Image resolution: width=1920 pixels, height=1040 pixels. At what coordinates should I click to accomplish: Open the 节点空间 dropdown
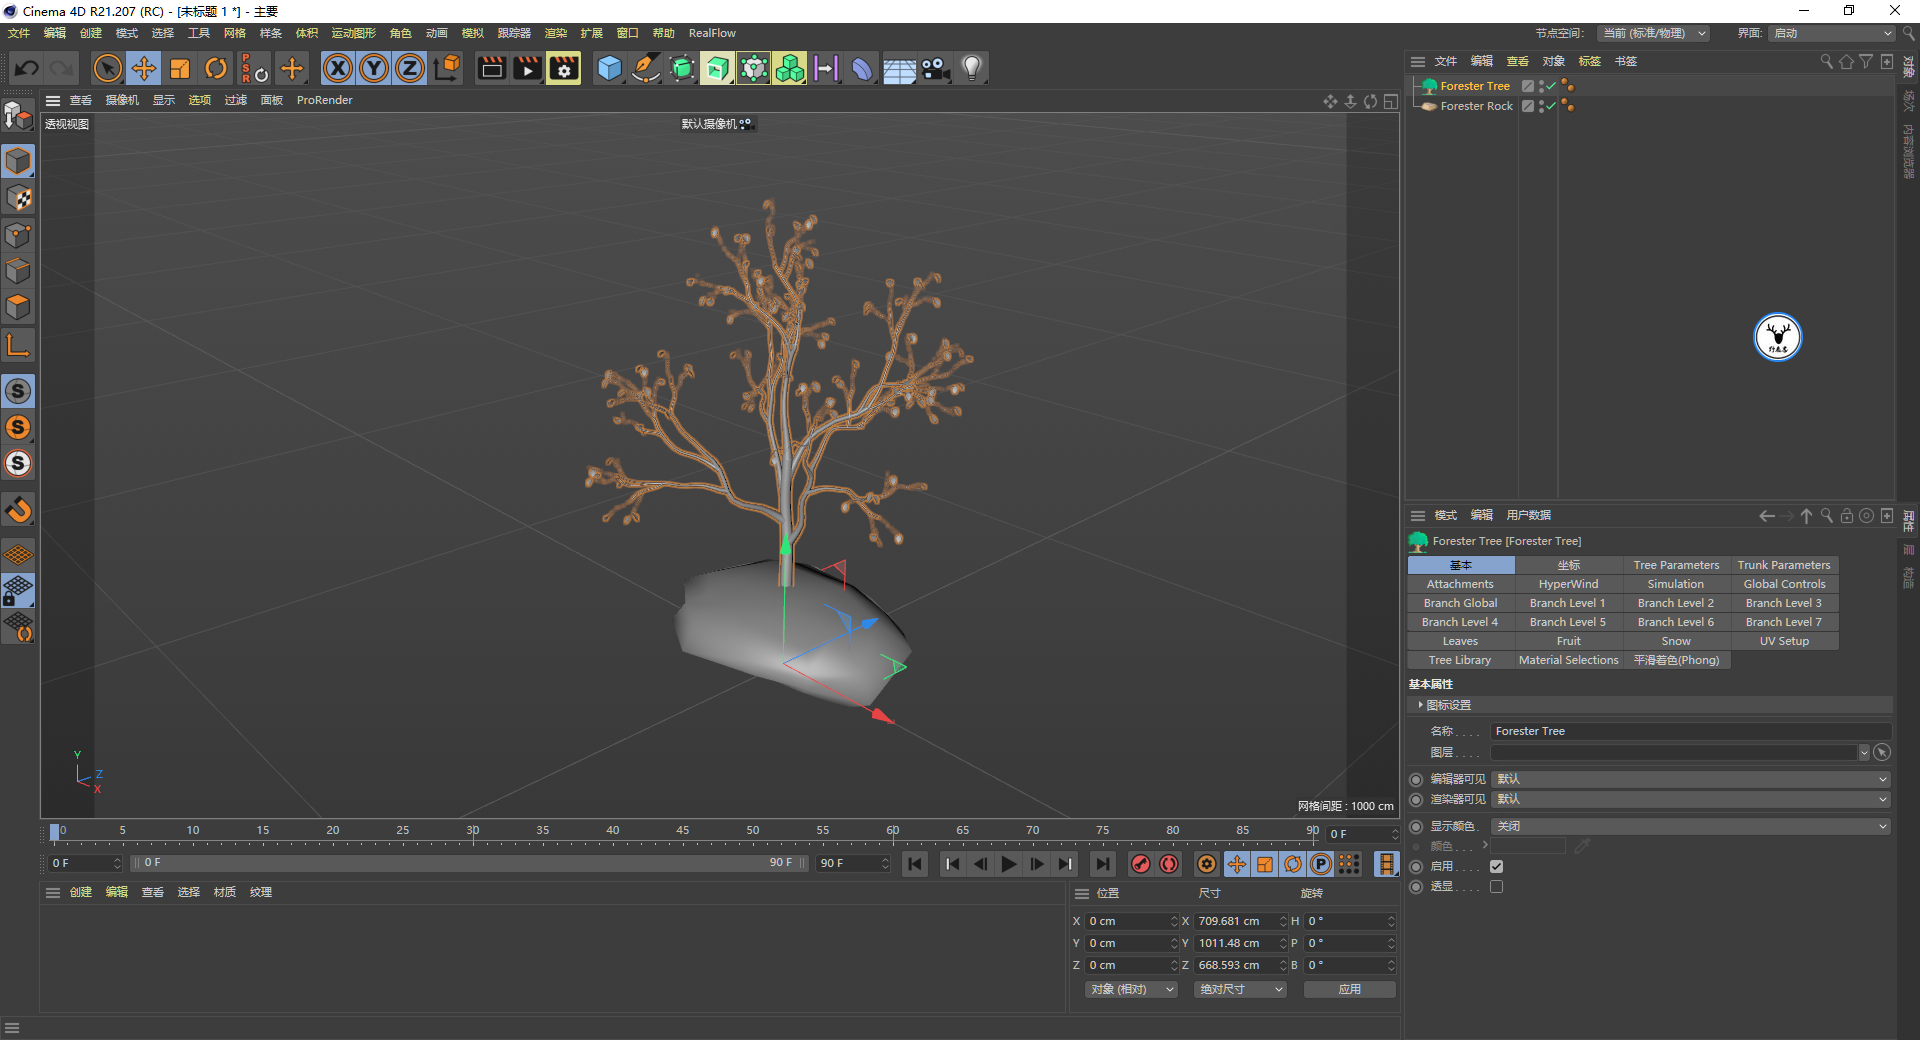(x=1653, y=33)
